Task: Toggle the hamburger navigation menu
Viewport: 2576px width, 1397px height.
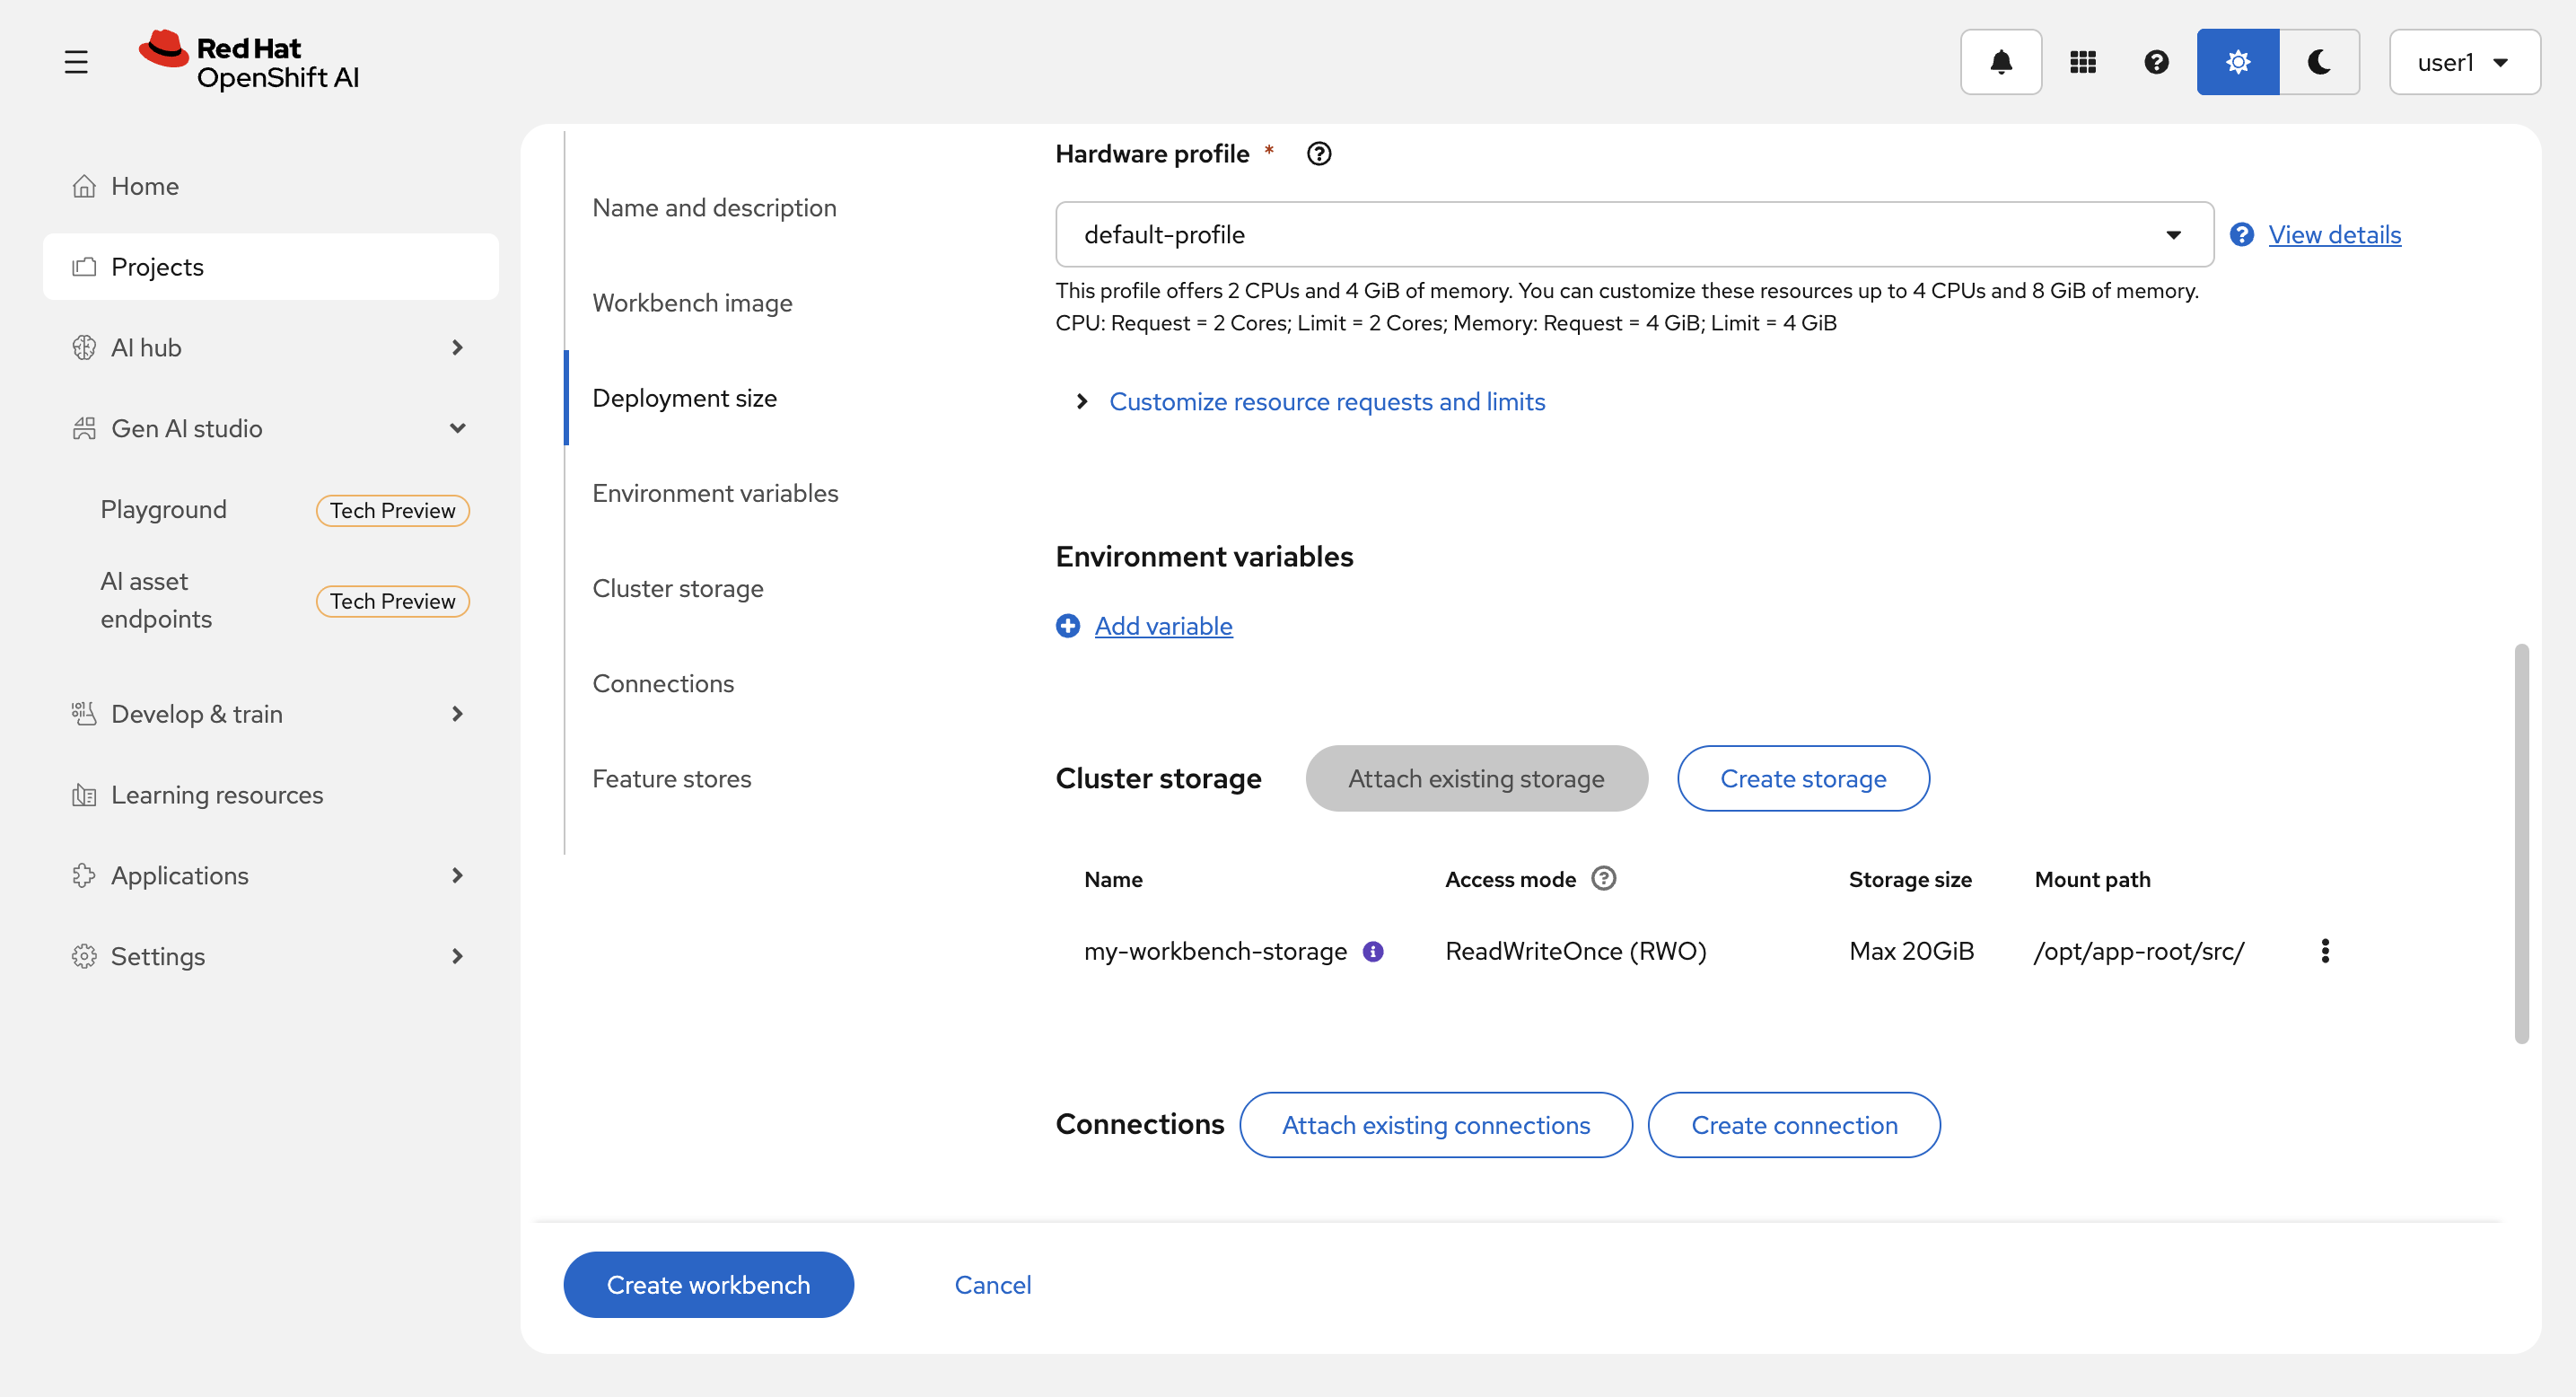Action: pyautogui.click(x=76, y=62)
